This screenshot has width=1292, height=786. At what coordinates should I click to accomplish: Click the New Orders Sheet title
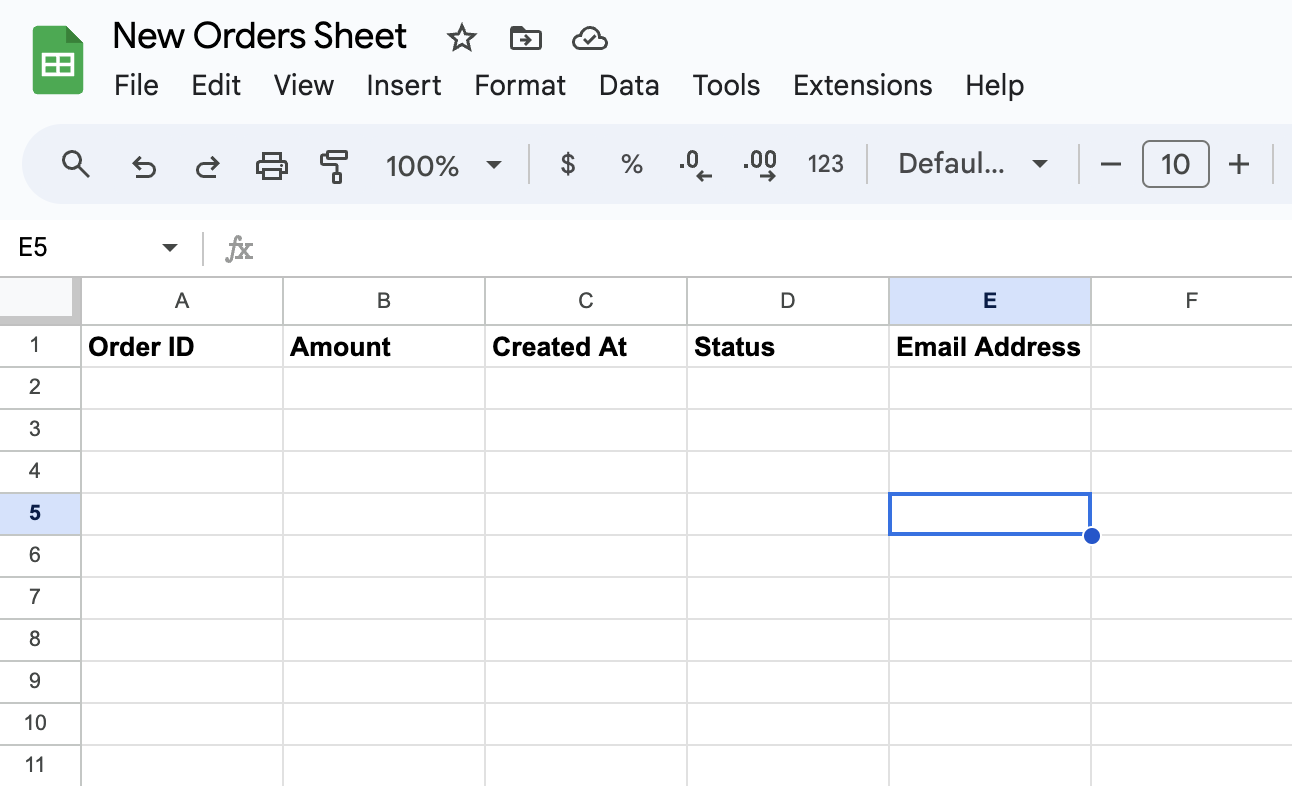[260, 37]
